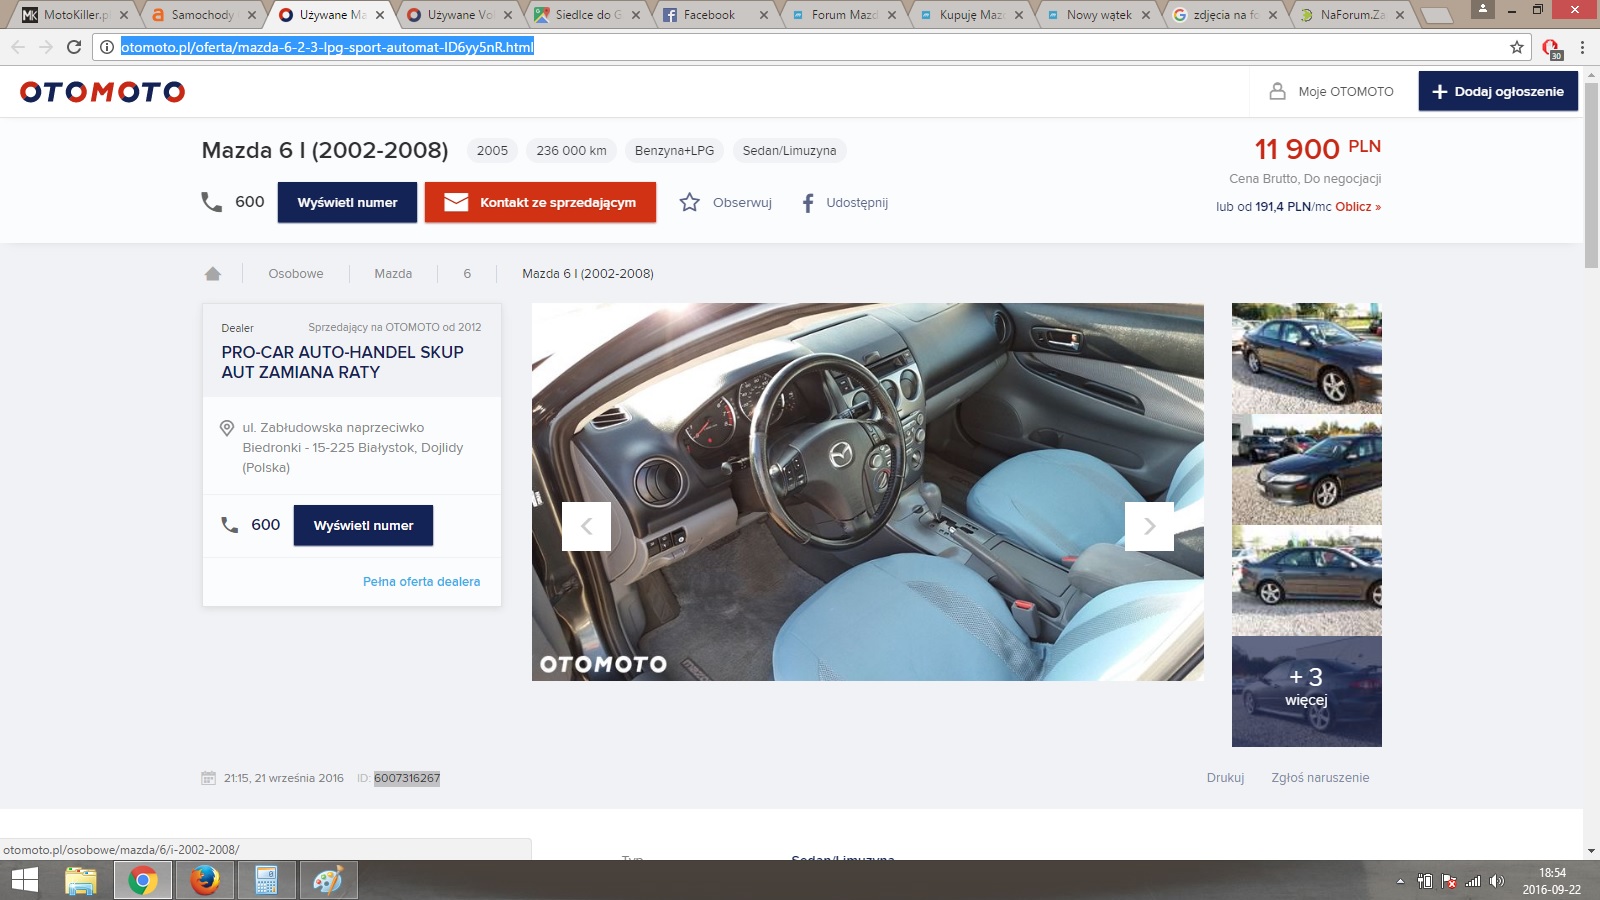Show previous photo in gallery
The height and width of the screenshot is (900, 1600).
[x=586, y=526]
